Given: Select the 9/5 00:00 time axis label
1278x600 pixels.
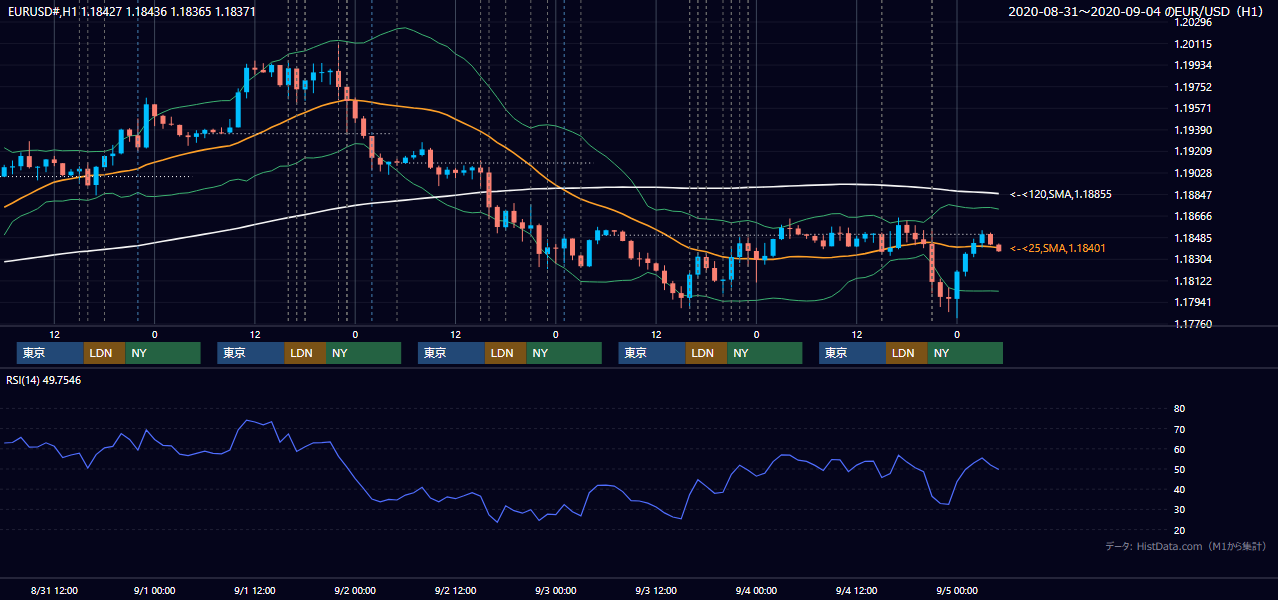Looking at the screenshot, I should click(957, 590).
